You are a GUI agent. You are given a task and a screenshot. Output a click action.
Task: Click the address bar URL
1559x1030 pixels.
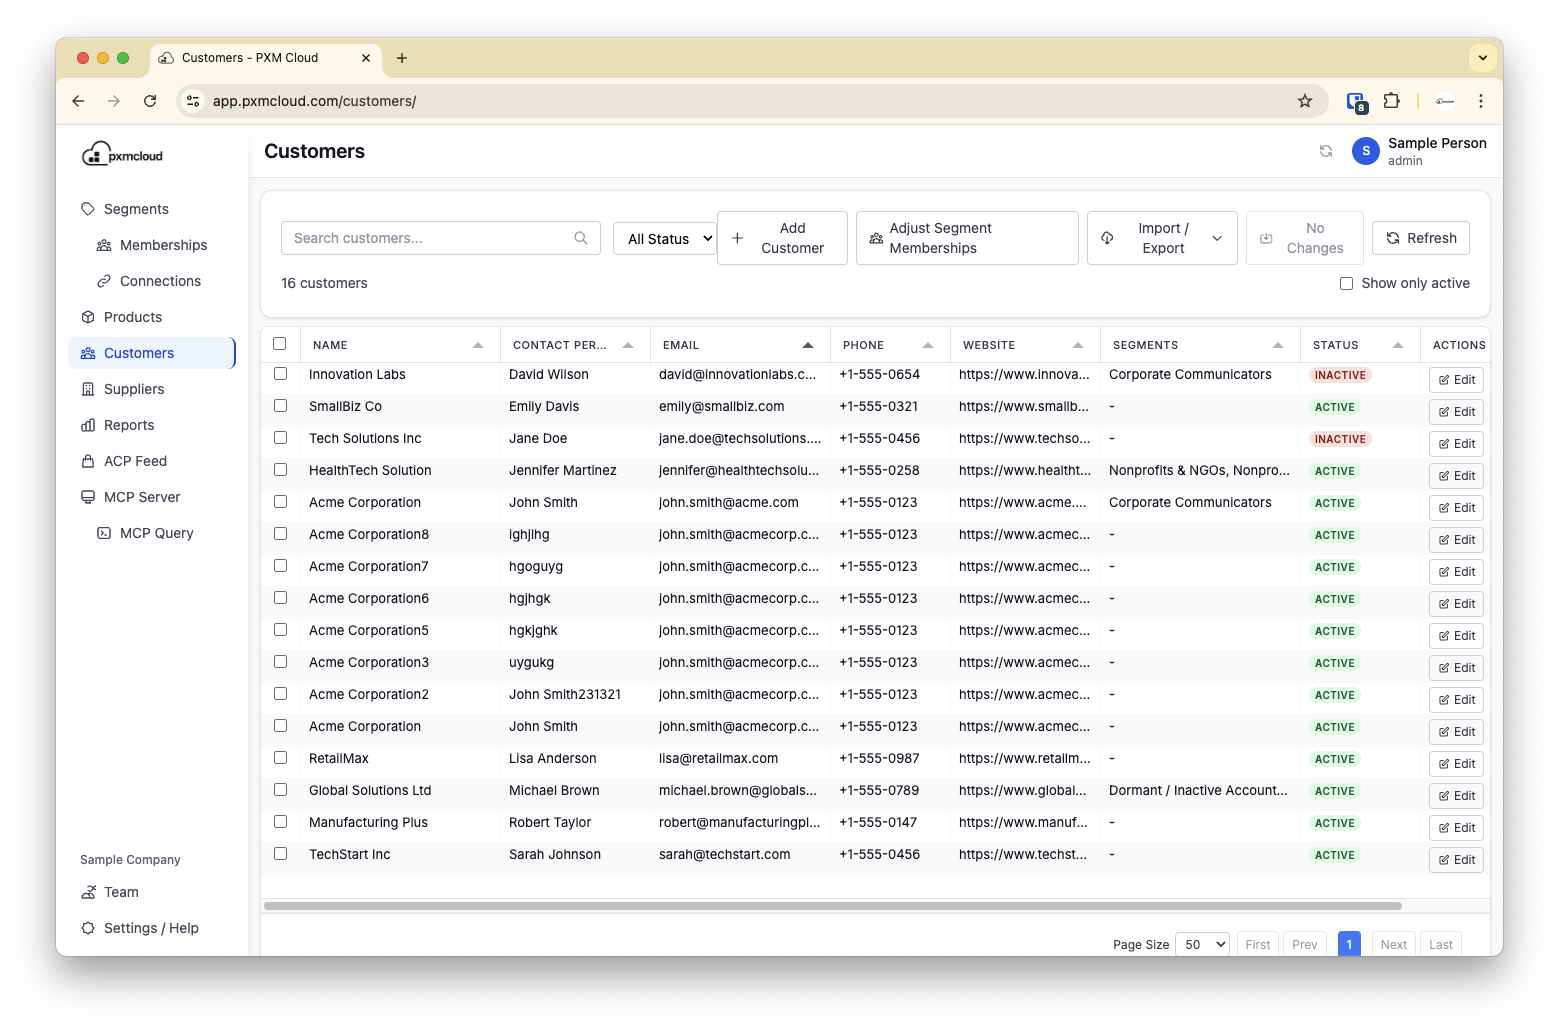click(x=315, y=101)
